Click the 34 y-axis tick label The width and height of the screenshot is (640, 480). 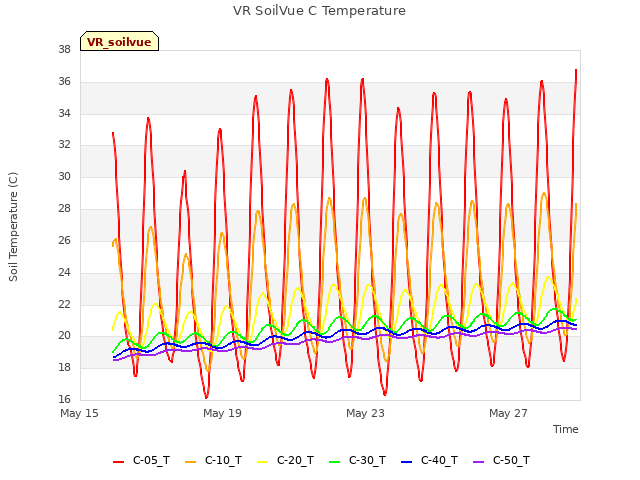[64, 113]
